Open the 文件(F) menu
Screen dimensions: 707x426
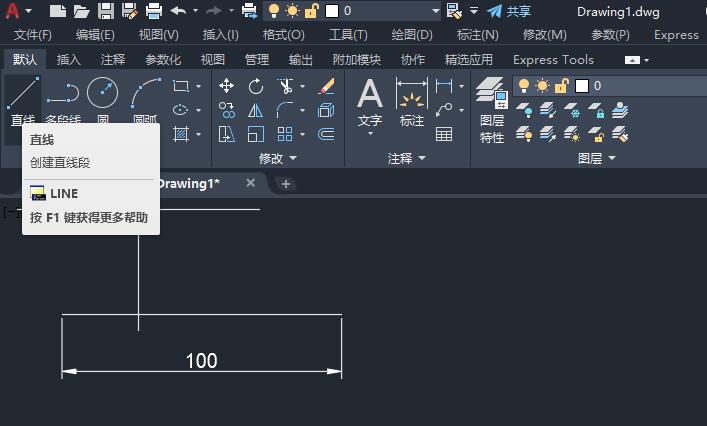coord(32,35)
